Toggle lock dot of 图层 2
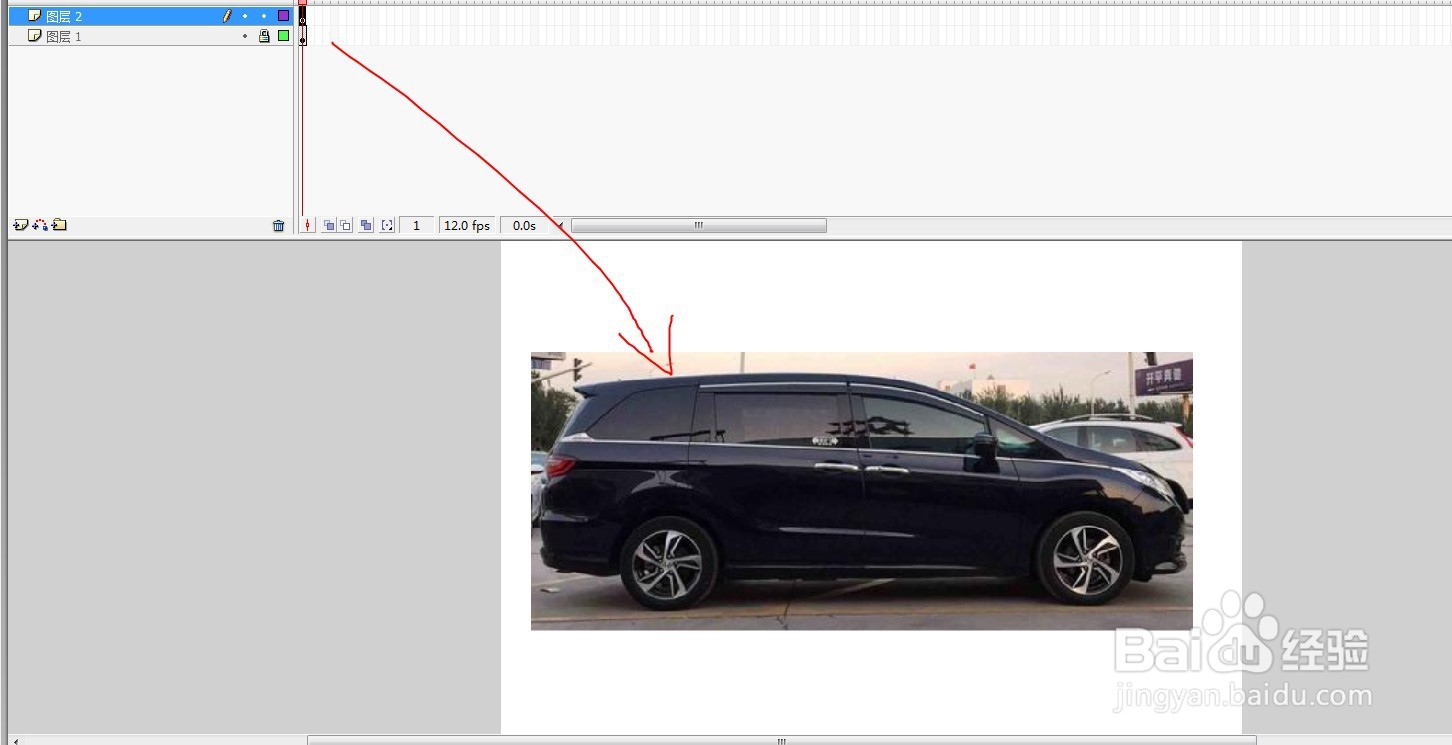 264,16
